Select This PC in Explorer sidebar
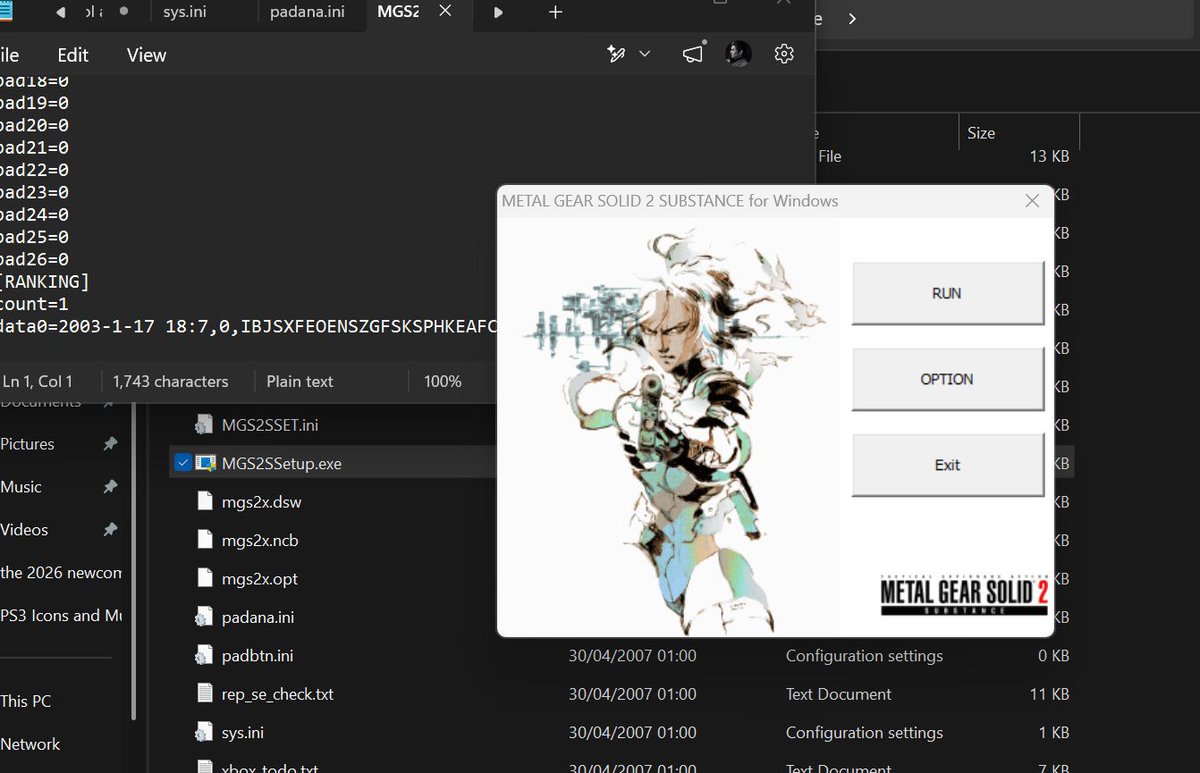 [26, 702]
